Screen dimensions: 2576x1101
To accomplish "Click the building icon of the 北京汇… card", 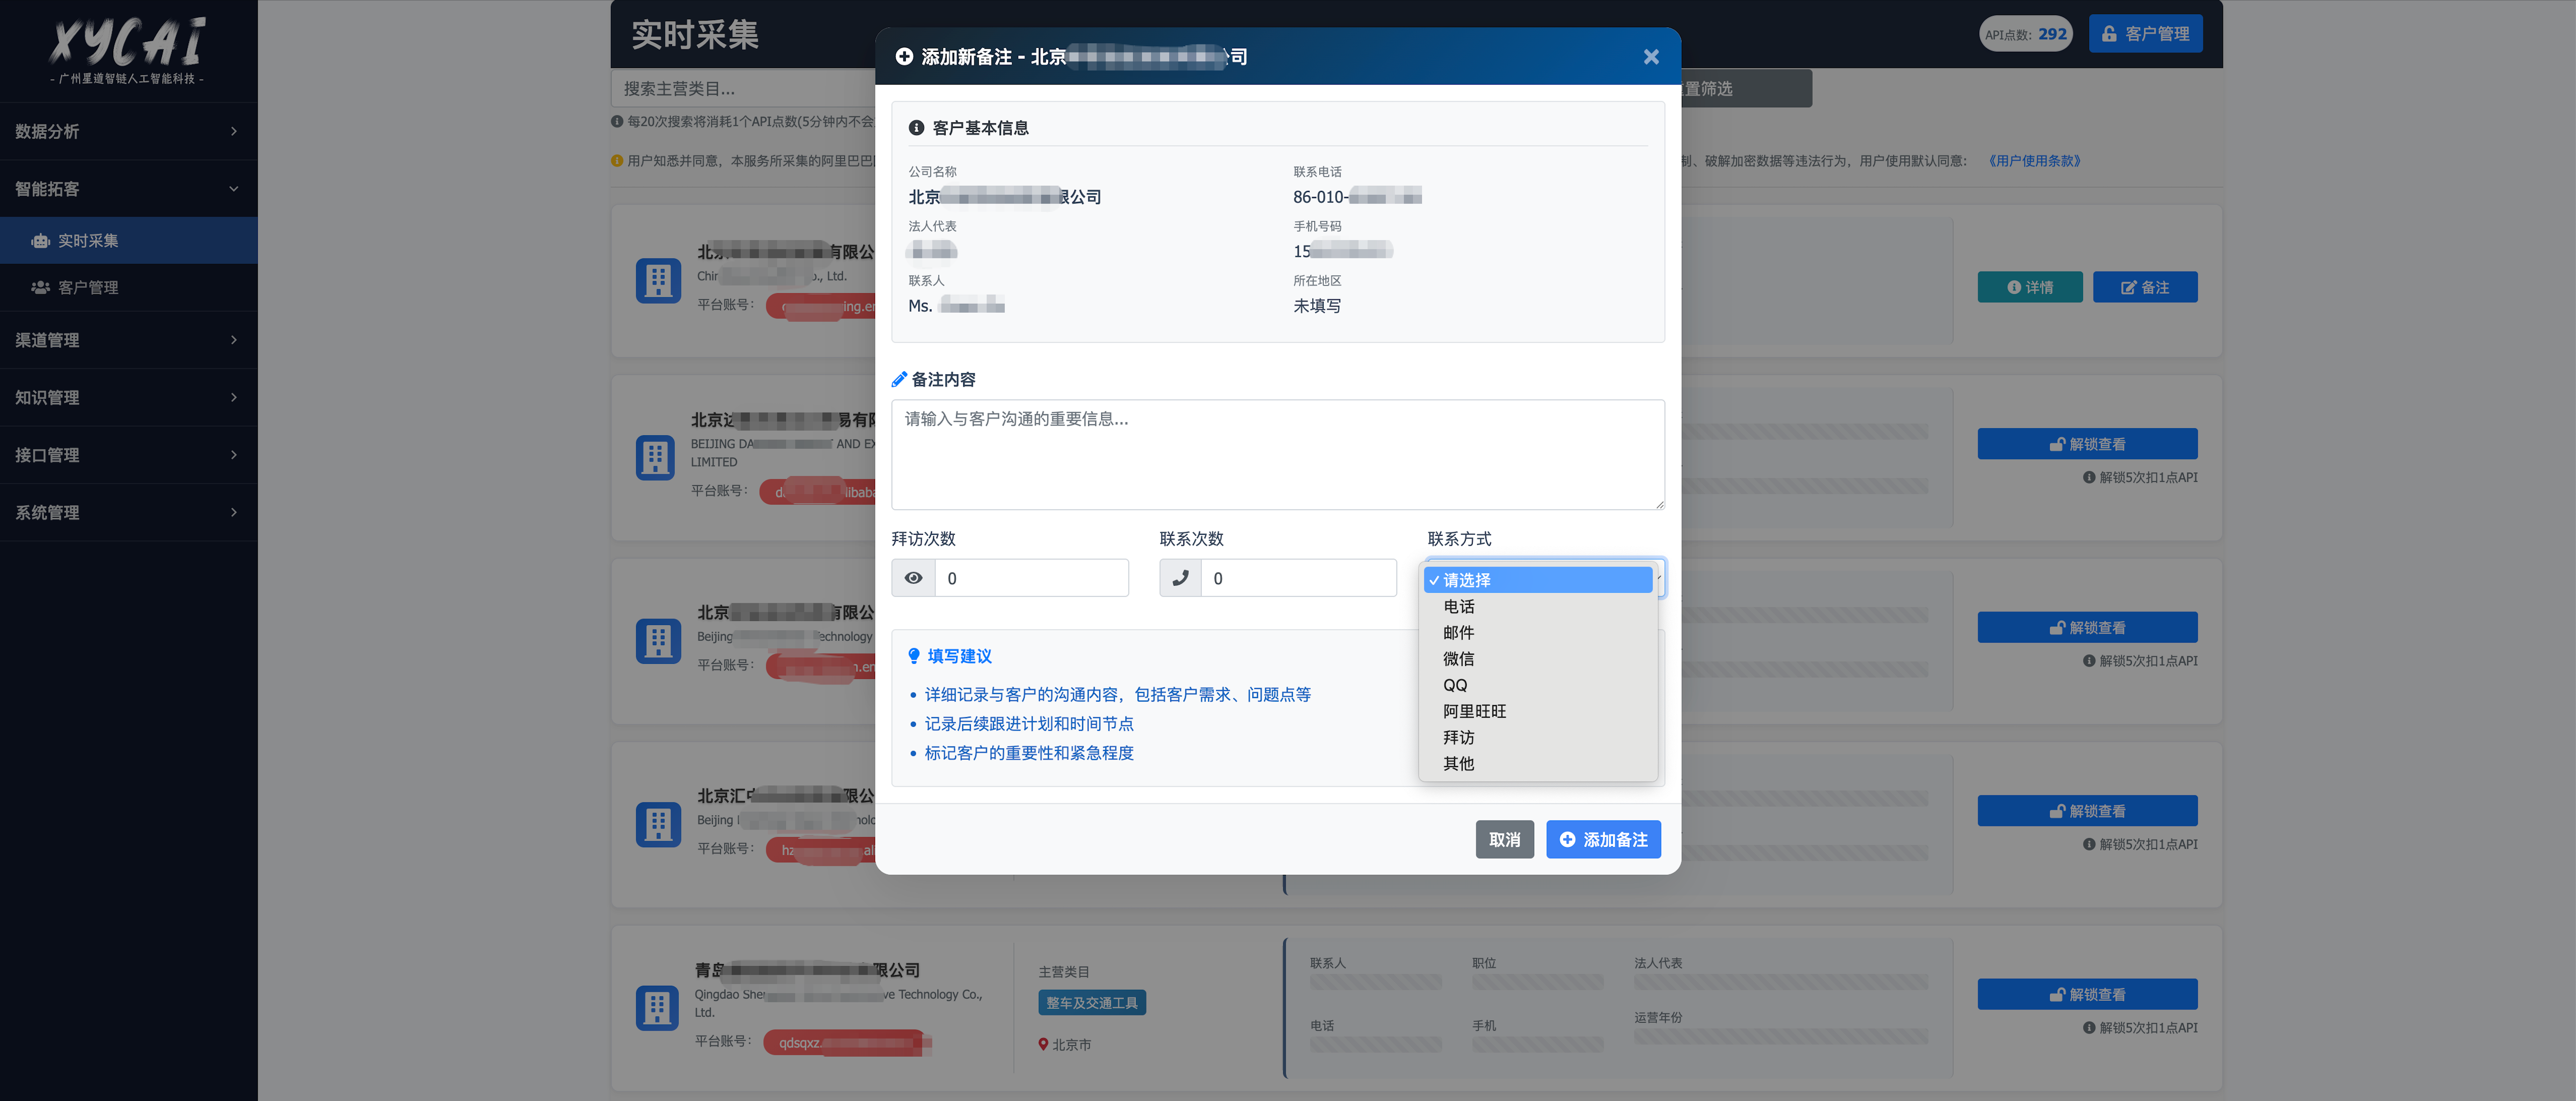I will [x=658, y=825].
